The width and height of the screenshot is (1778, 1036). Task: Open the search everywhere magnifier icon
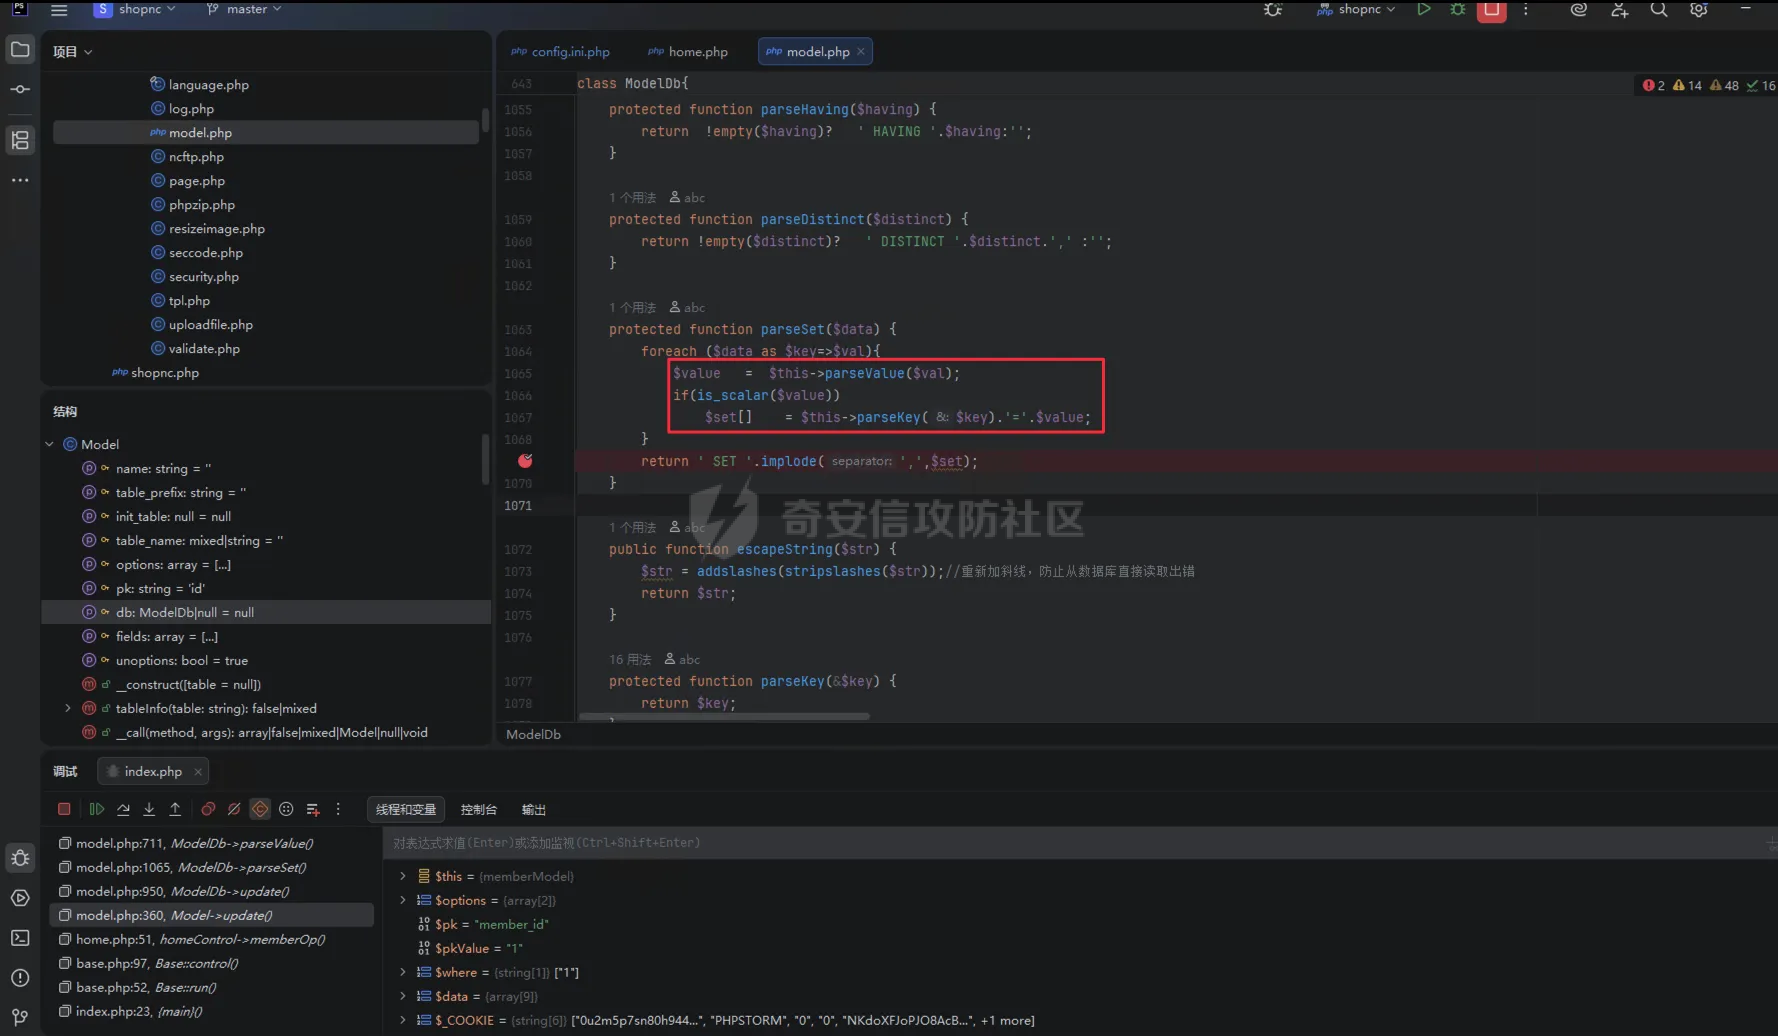point(1658,10)
